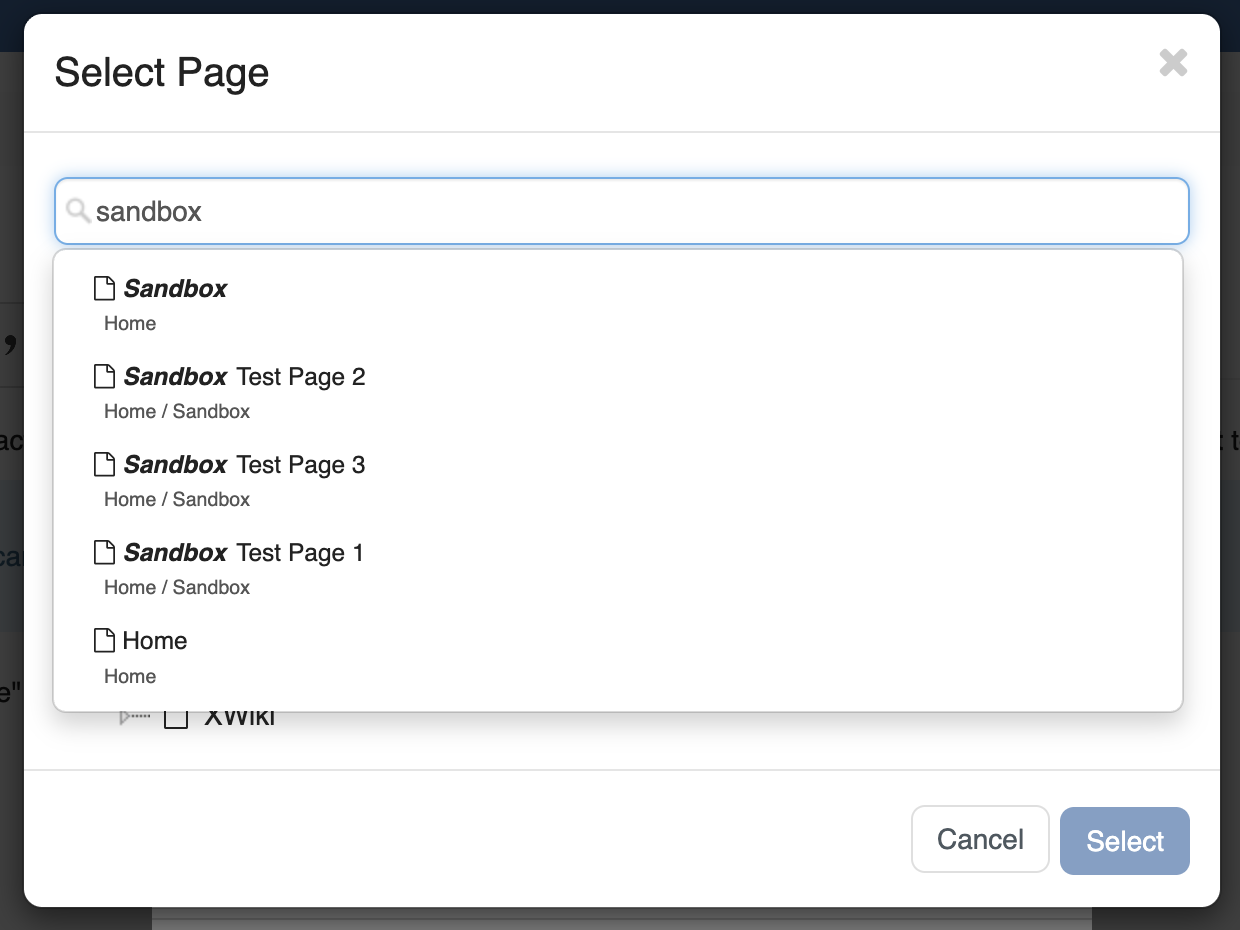Image resolution: width=1240 pixels, height=930 pixels.
Task: Choose the Sandbox suggestion
Action: point(176,289)
